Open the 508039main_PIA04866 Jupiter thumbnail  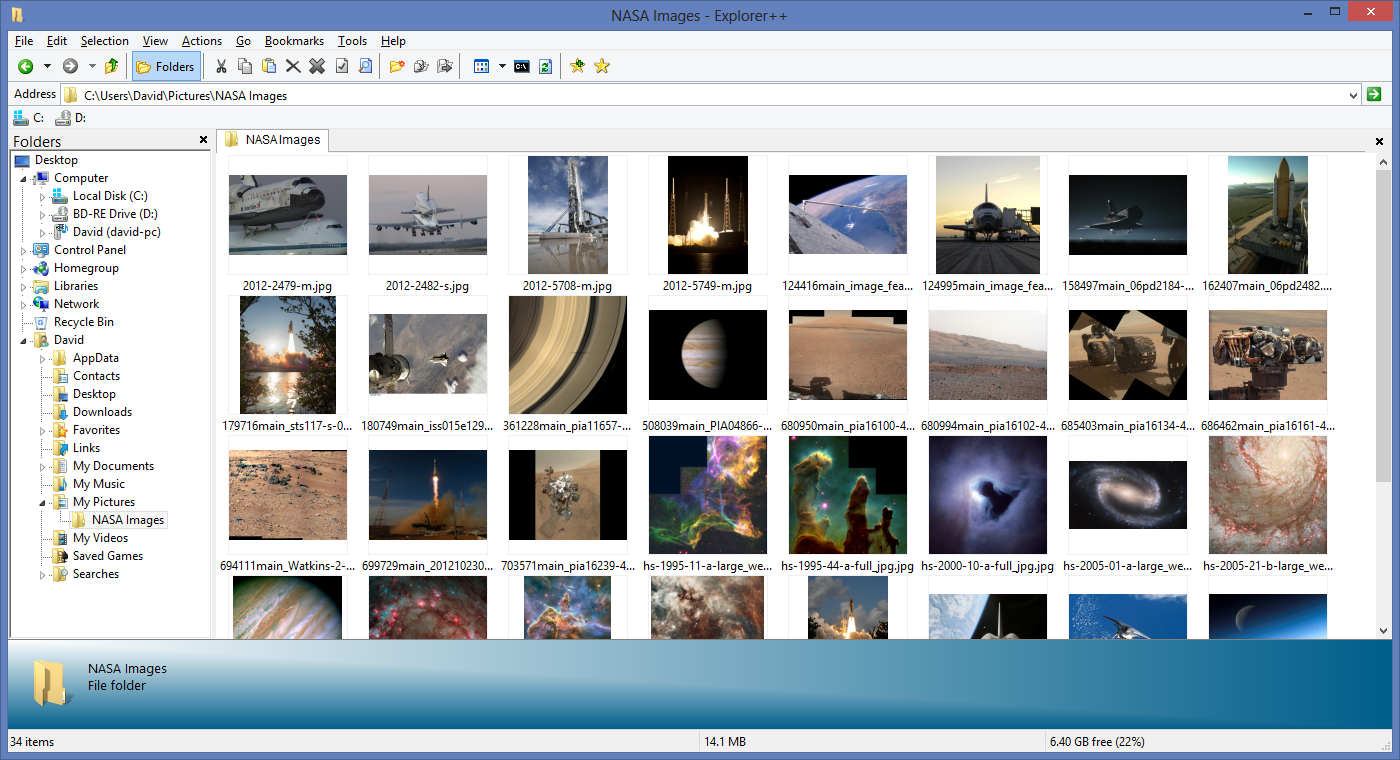(x=707, y=354)
